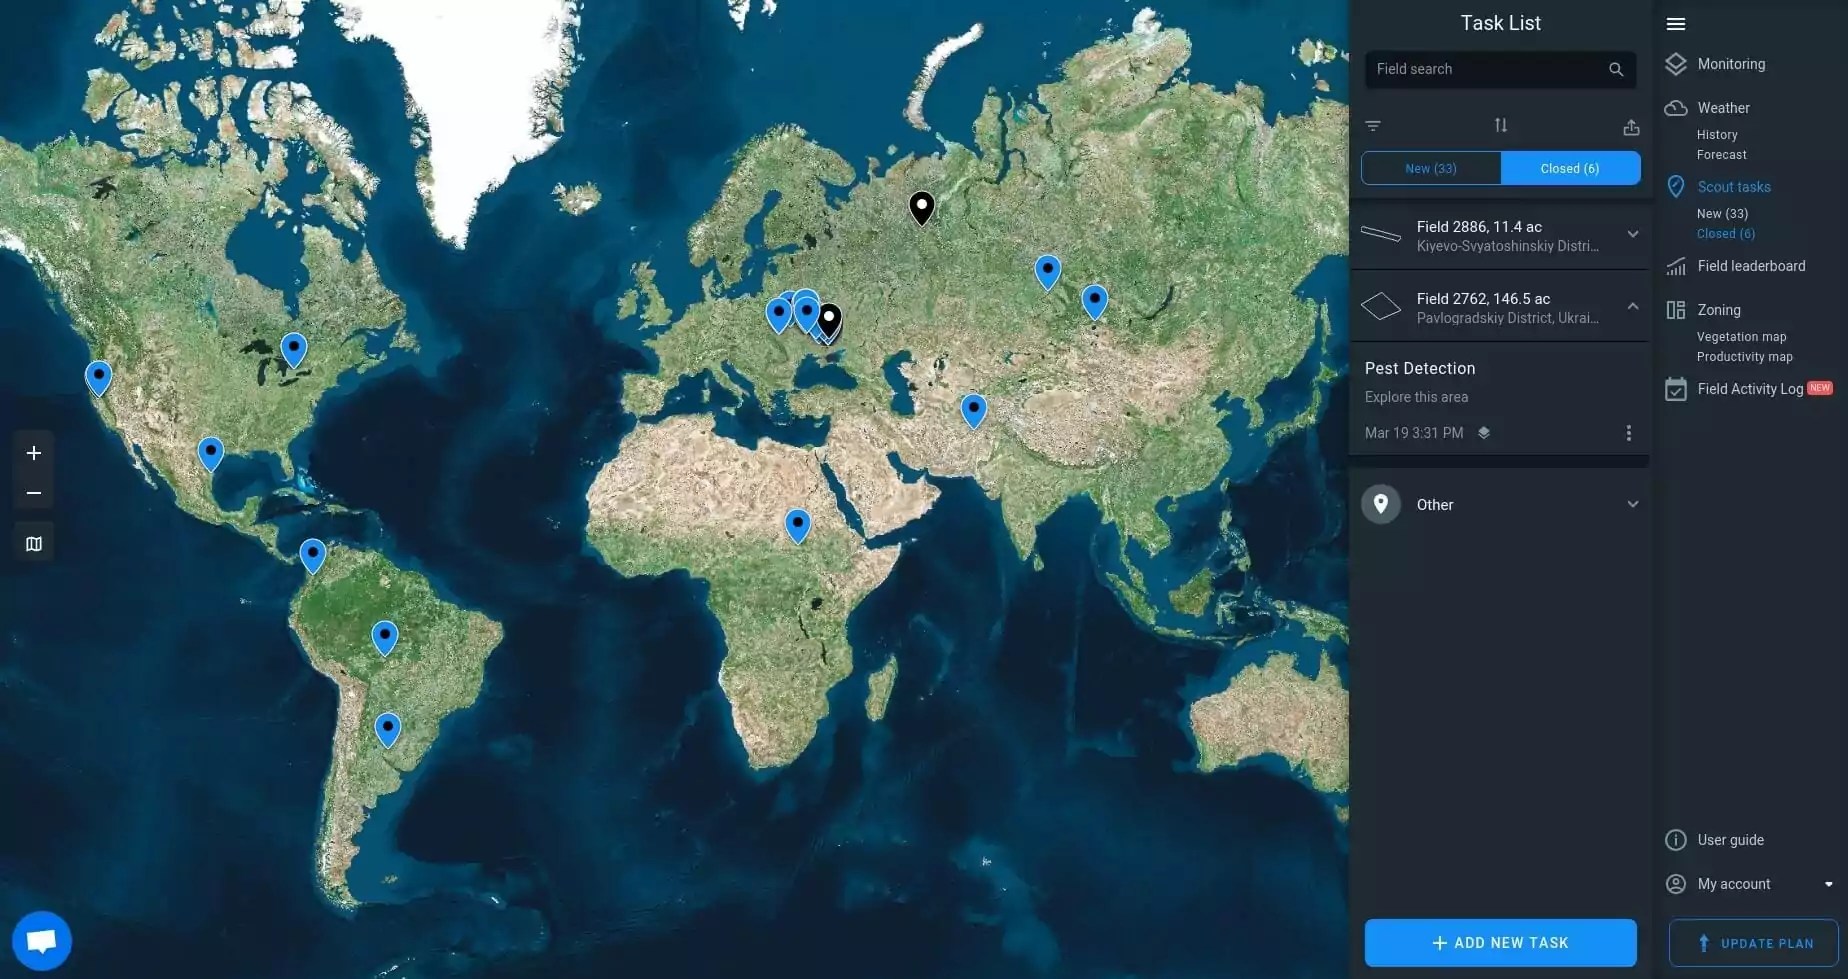
Task: Zoom in on the map
Action: [34, 453]
